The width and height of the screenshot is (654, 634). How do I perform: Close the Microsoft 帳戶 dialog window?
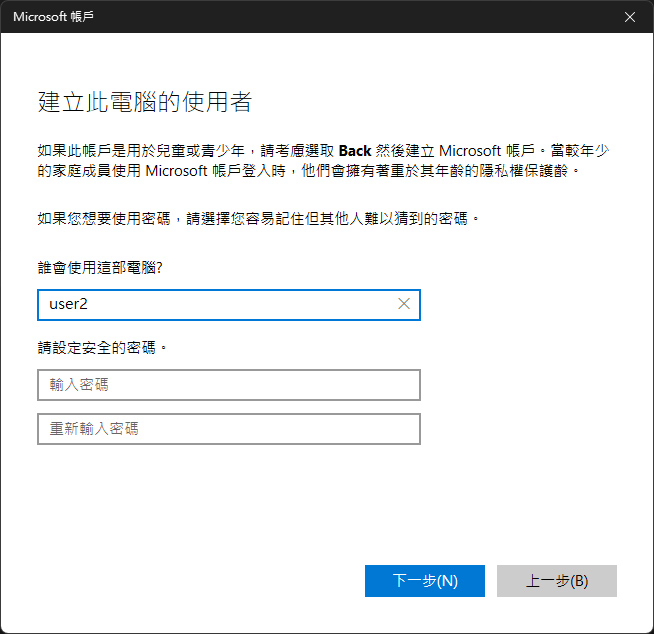click(630, 17)
